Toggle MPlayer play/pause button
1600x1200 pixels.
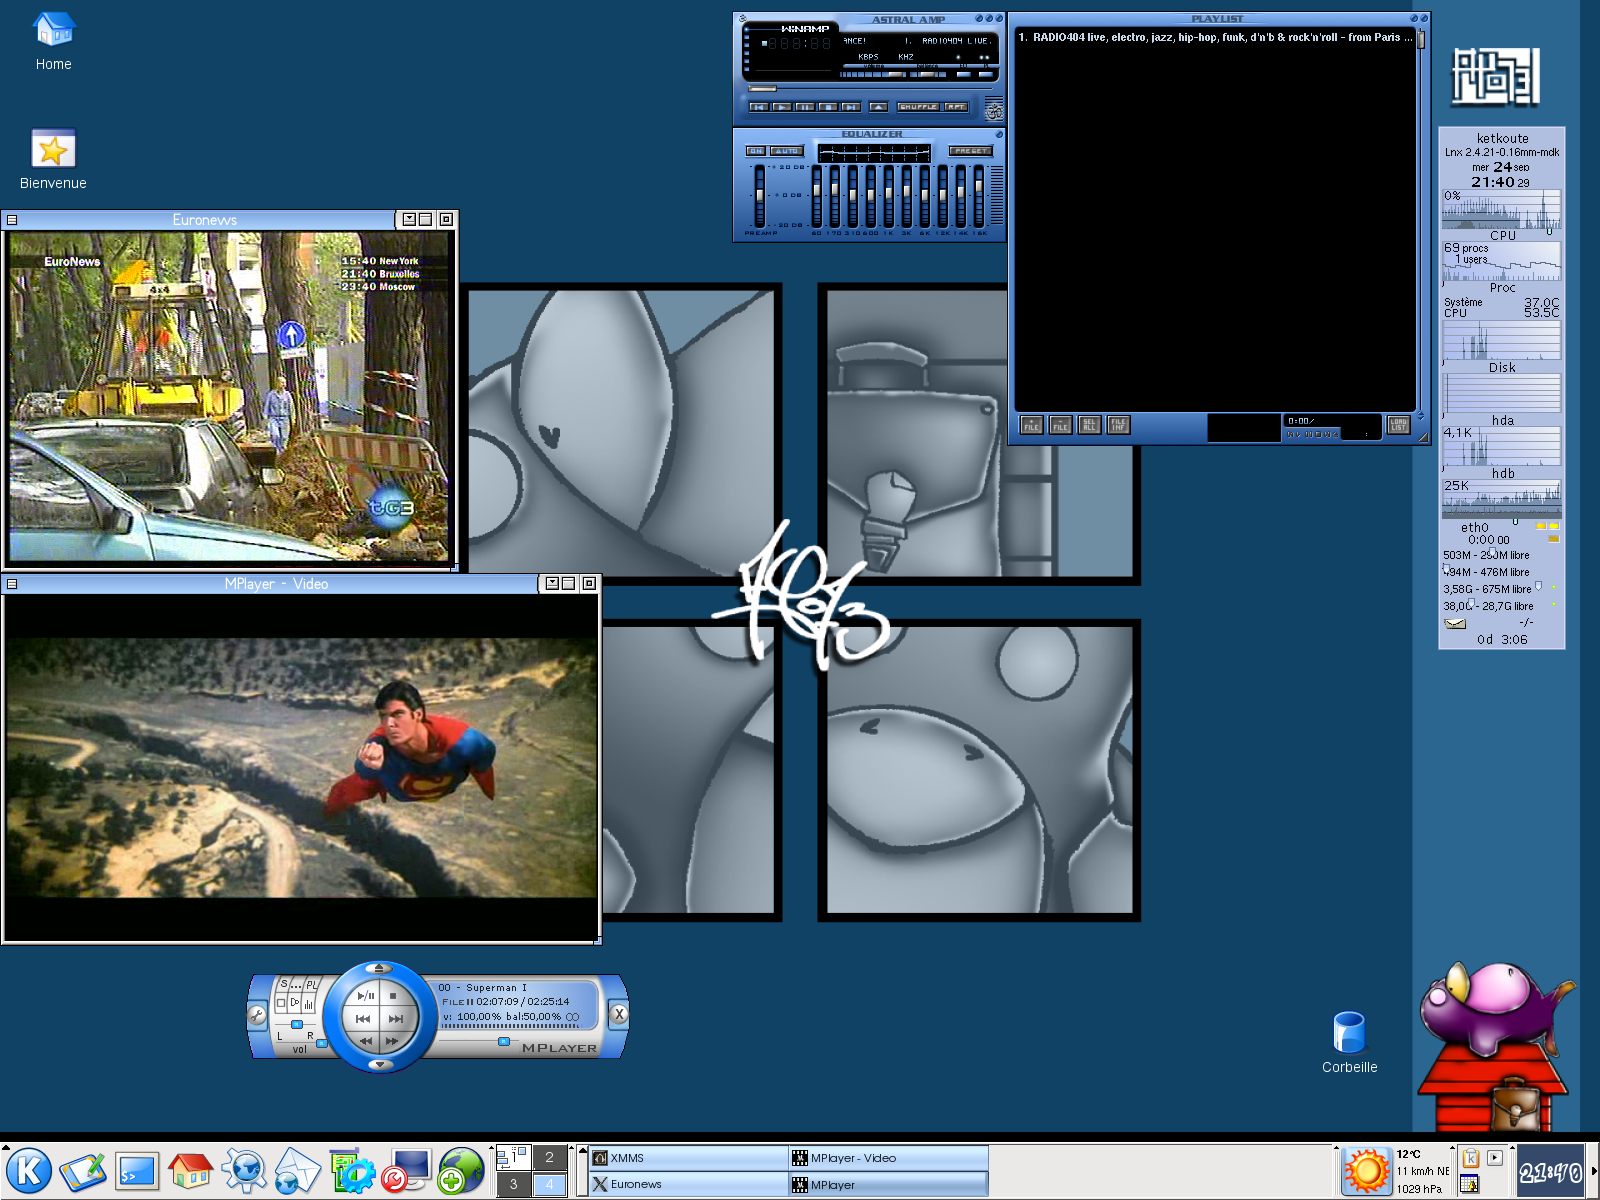click(x=366, y=996)
